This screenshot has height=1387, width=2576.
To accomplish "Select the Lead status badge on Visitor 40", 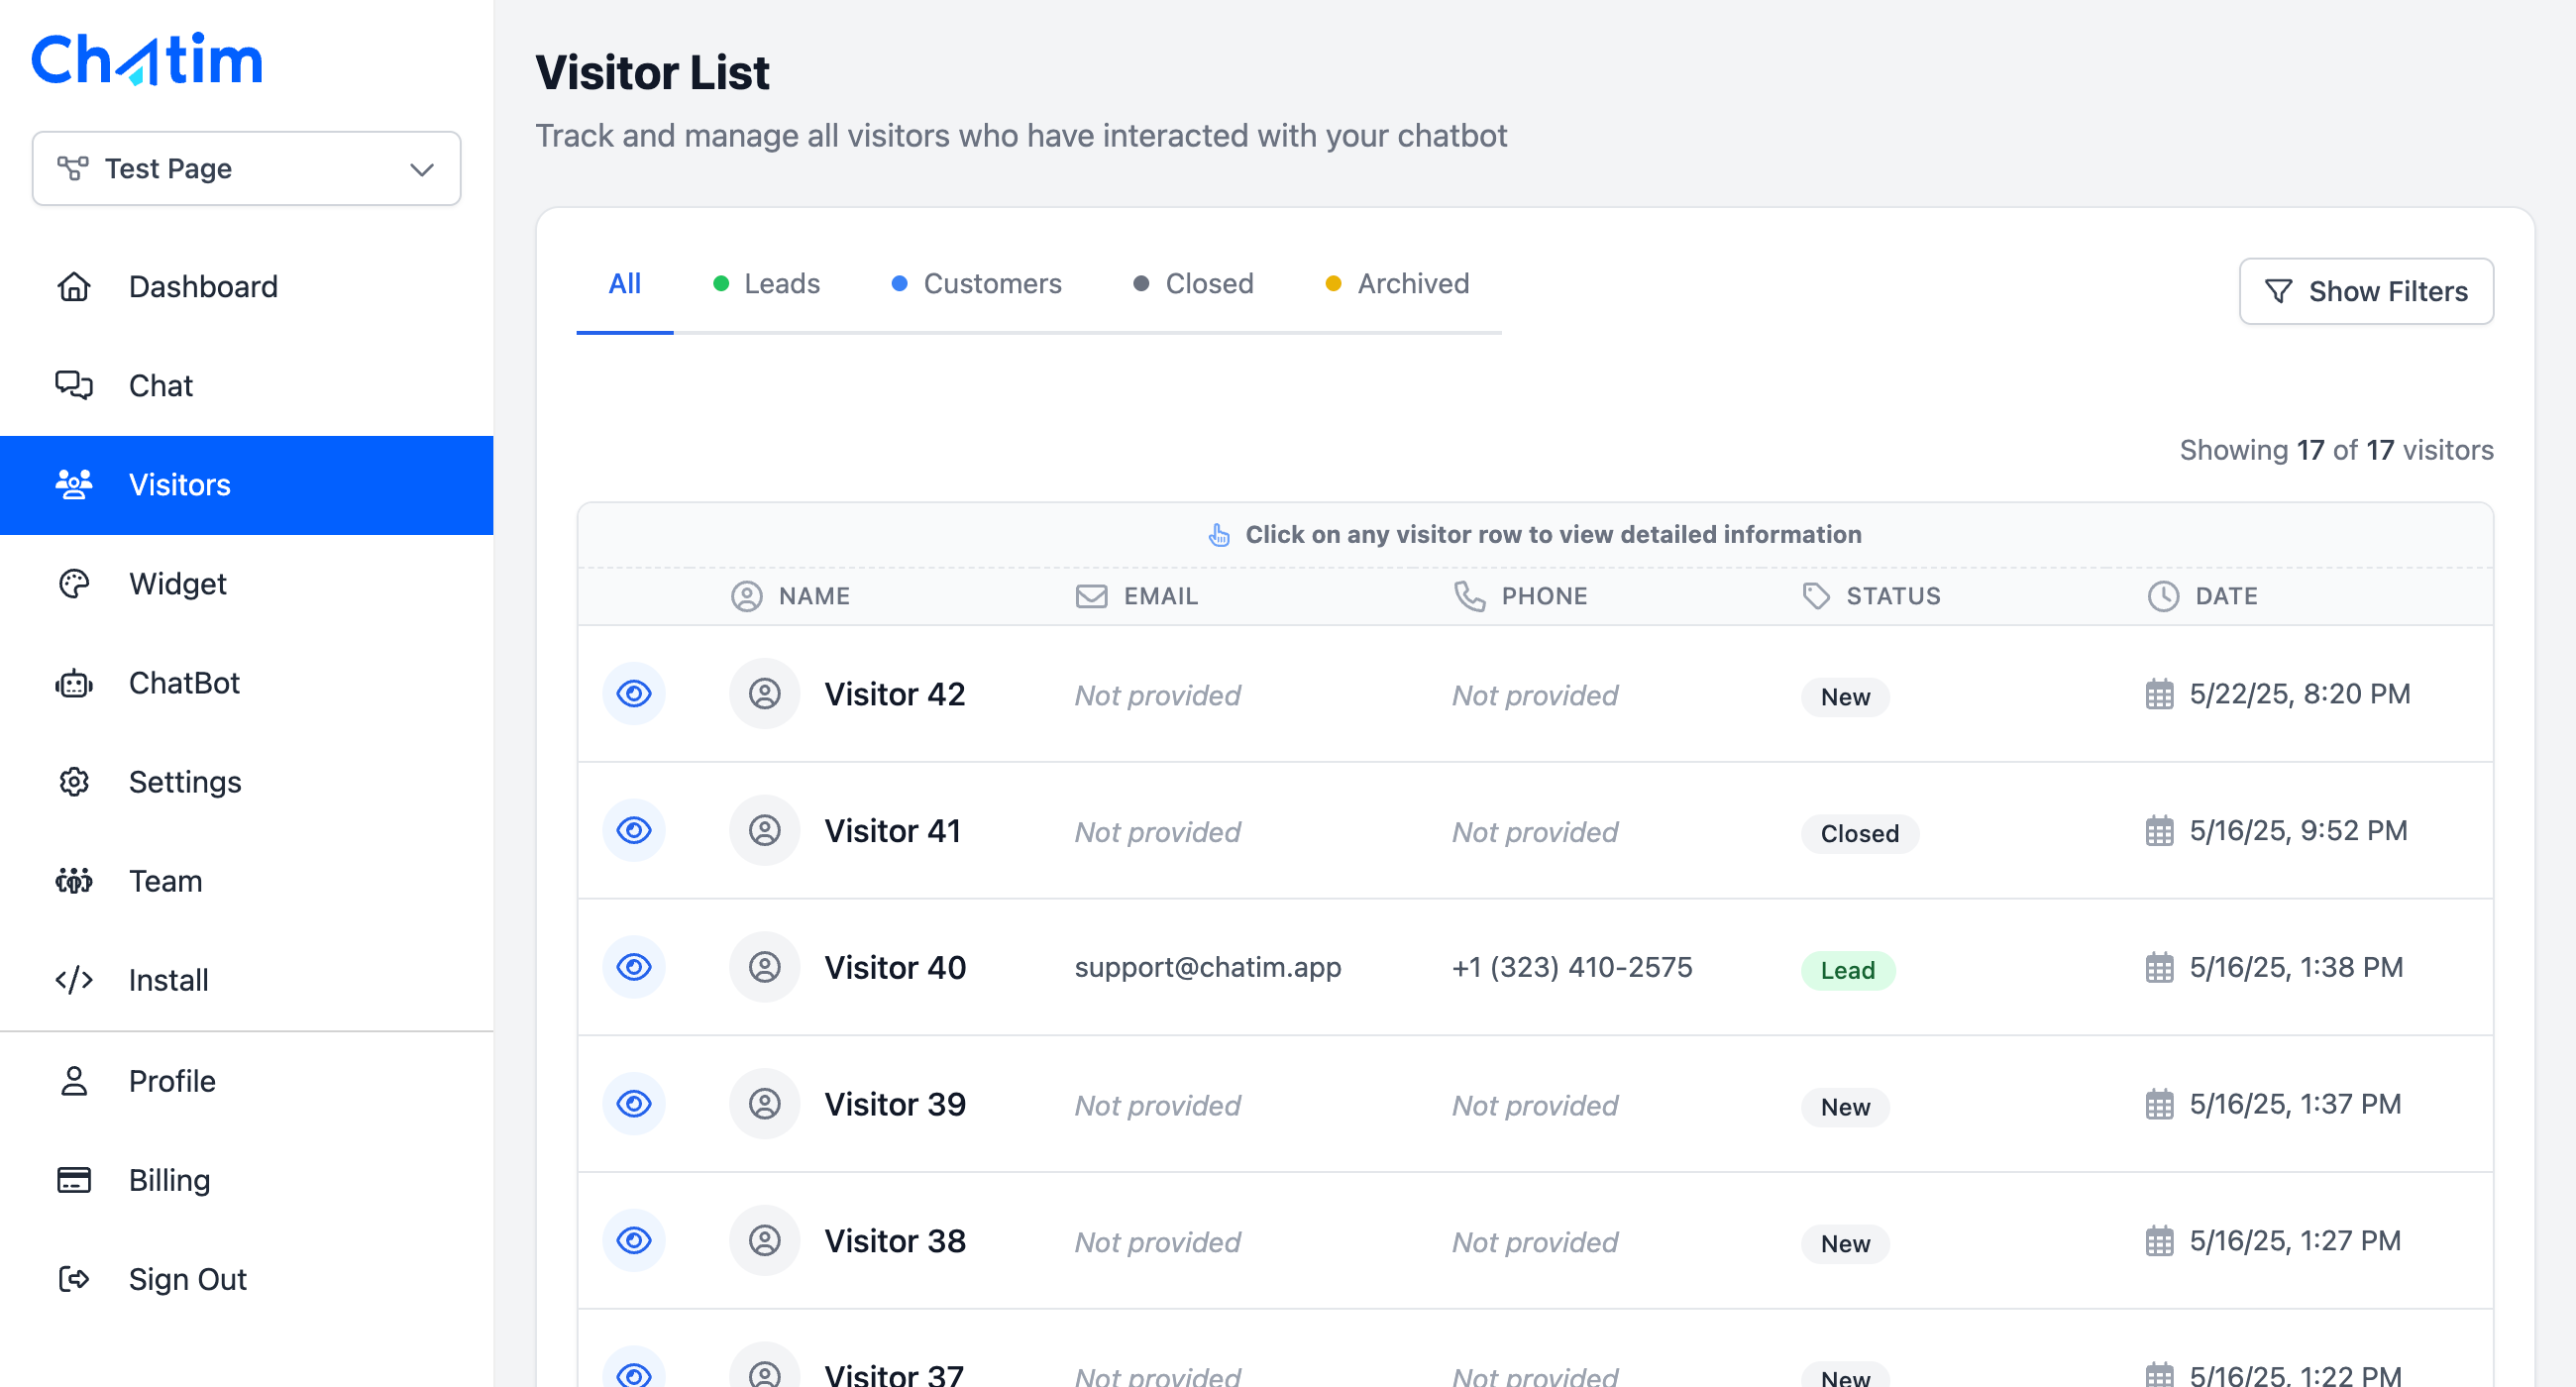I will (x=1846, y=970).
